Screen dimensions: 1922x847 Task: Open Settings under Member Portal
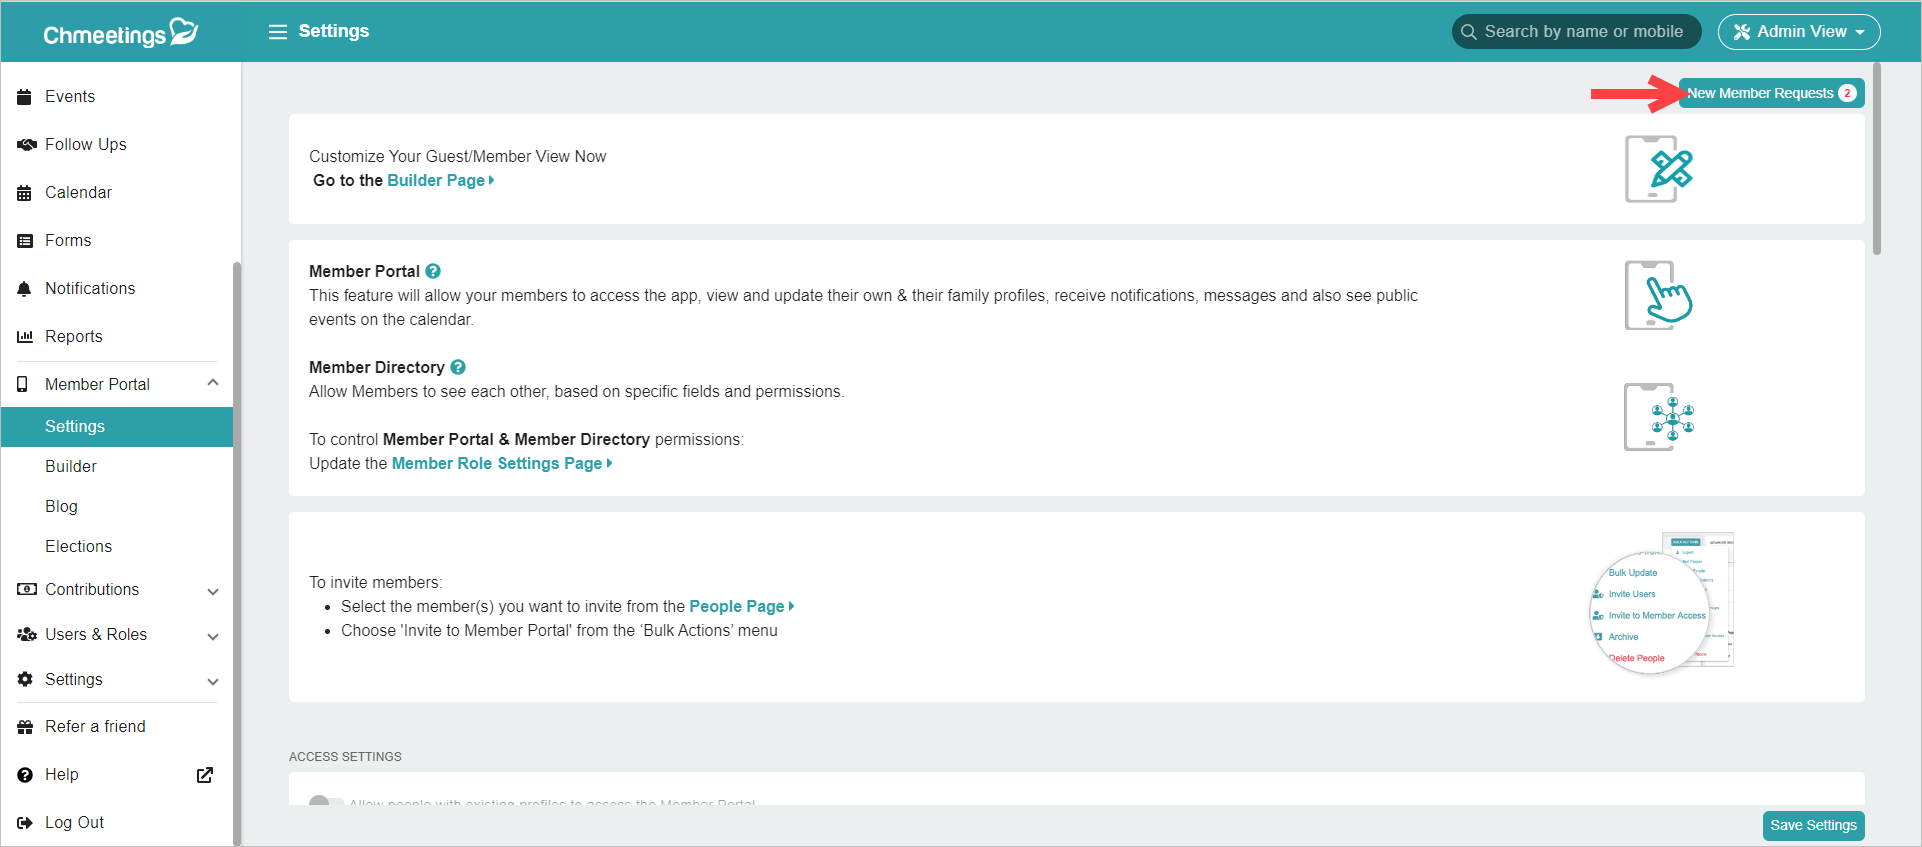117,427
